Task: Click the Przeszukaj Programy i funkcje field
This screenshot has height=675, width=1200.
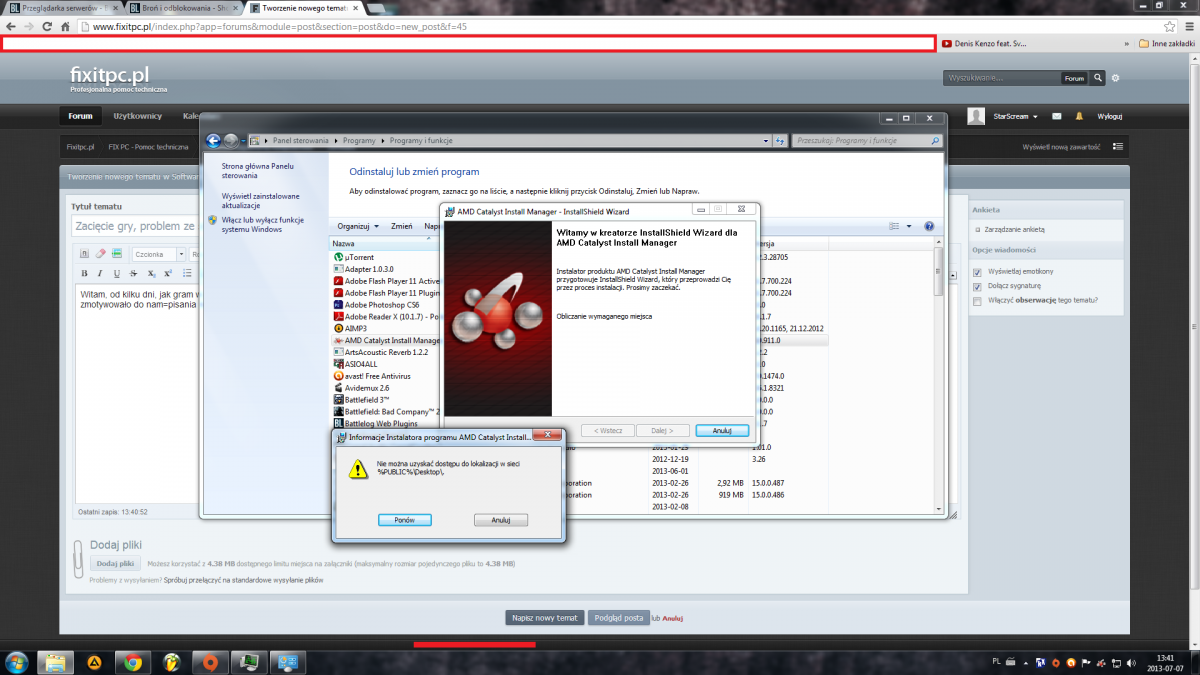Action: (x=865, y=141)
